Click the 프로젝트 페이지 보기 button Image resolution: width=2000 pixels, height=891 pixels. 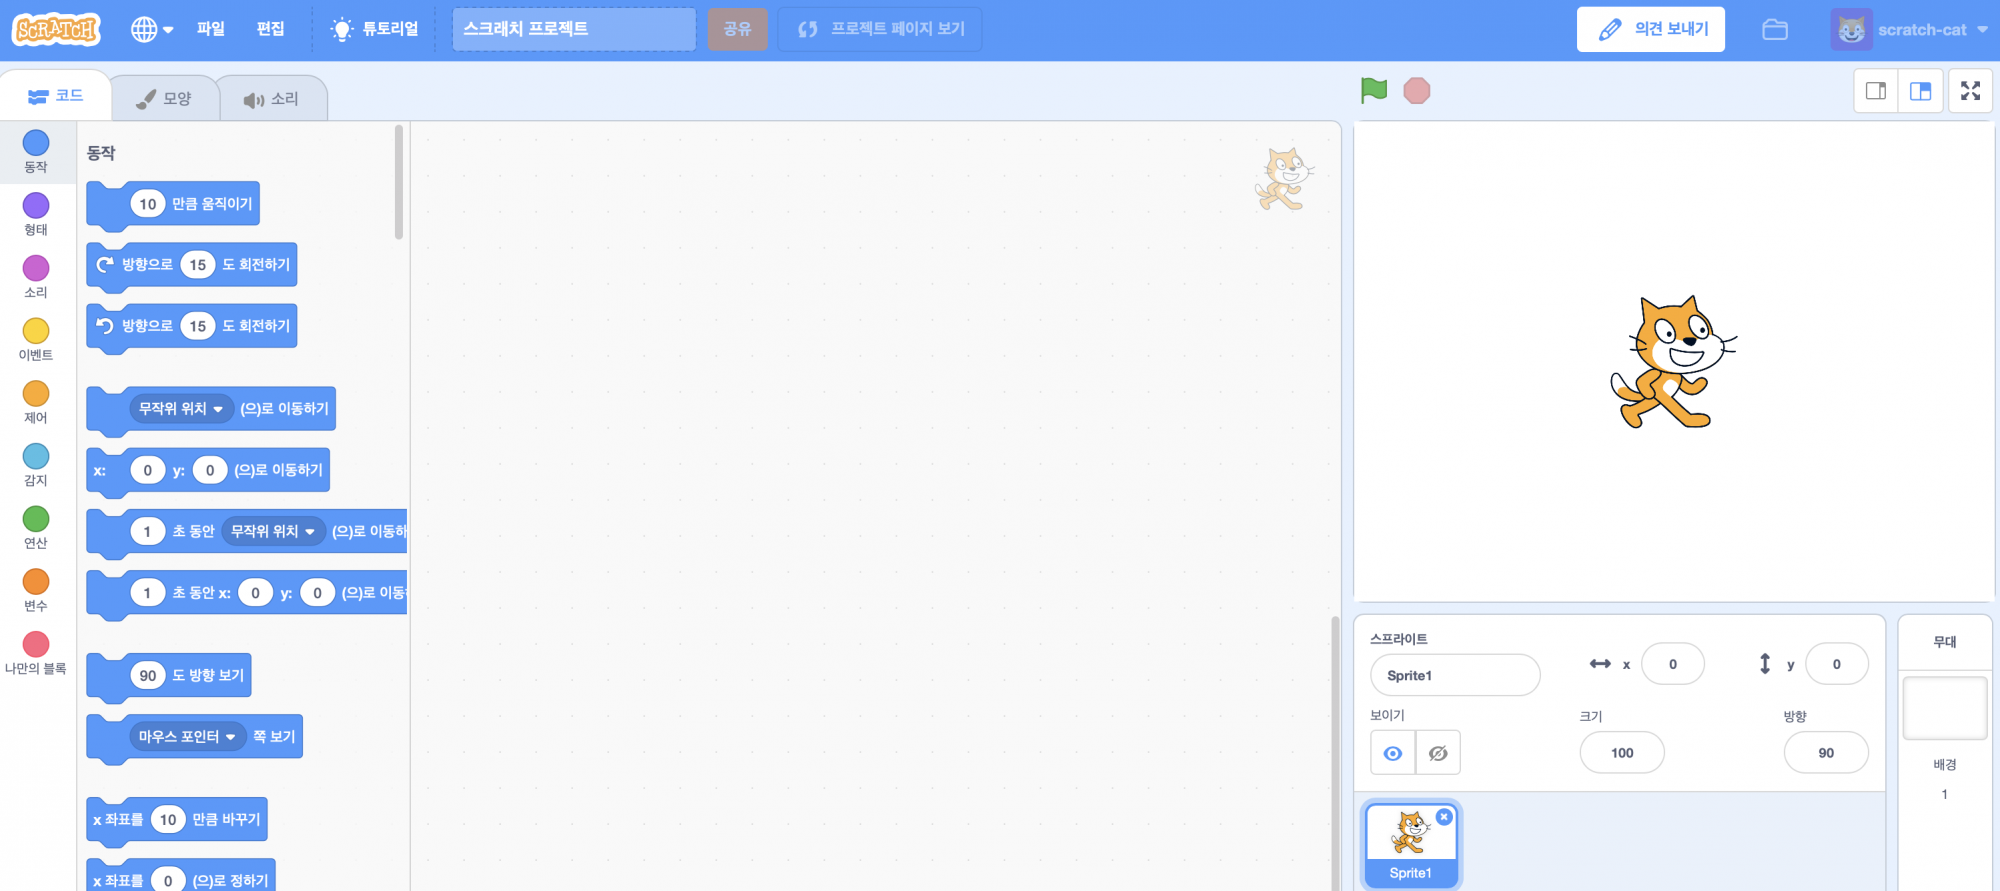(880, 30)
